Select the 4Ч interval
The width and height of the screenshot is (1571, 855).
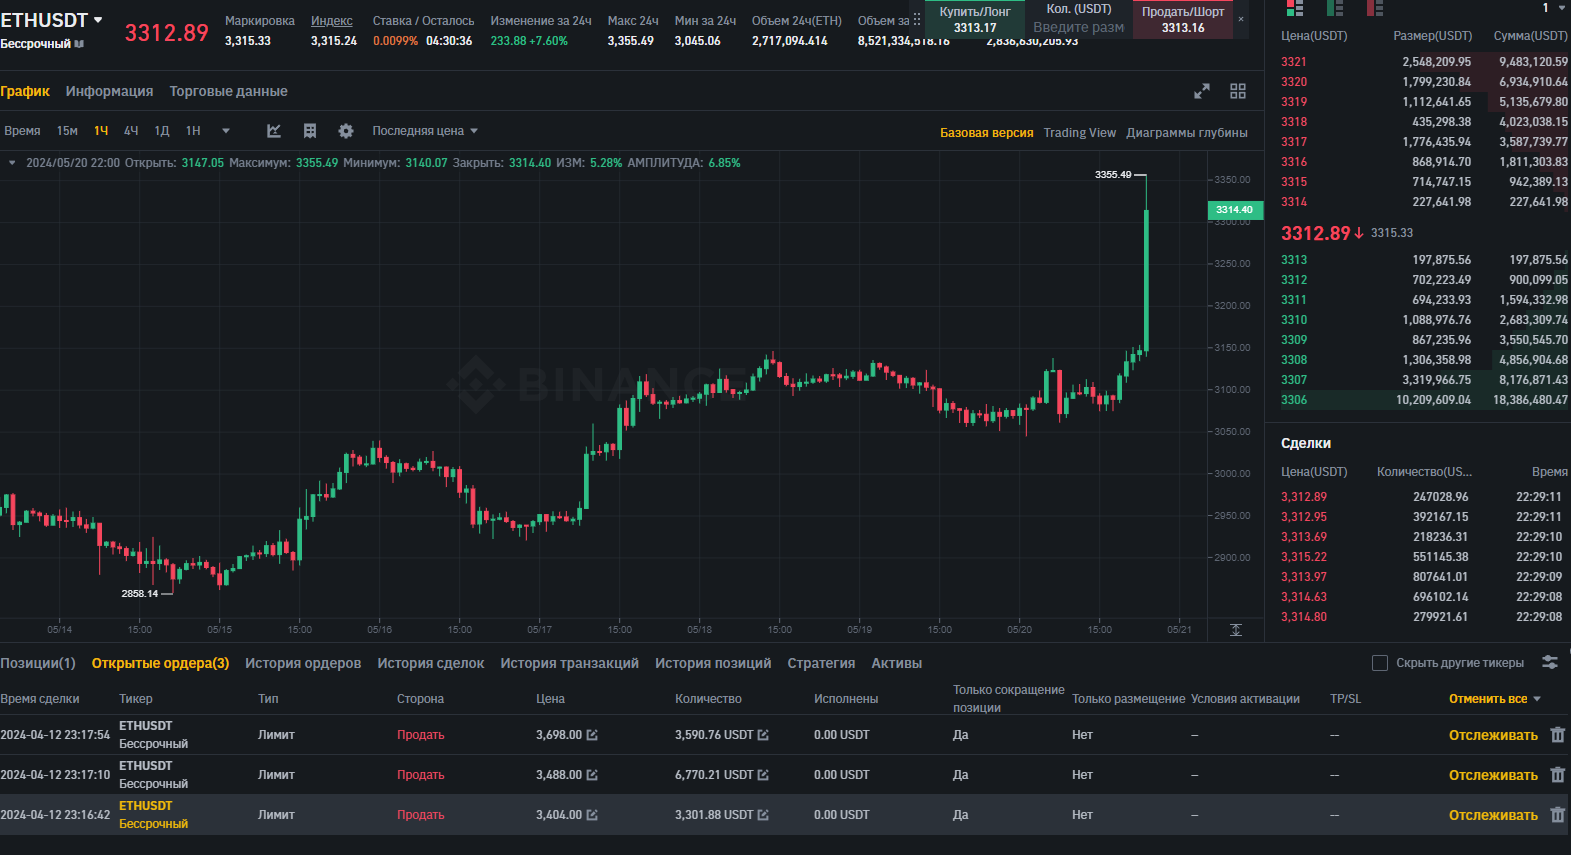coord(131,131)
